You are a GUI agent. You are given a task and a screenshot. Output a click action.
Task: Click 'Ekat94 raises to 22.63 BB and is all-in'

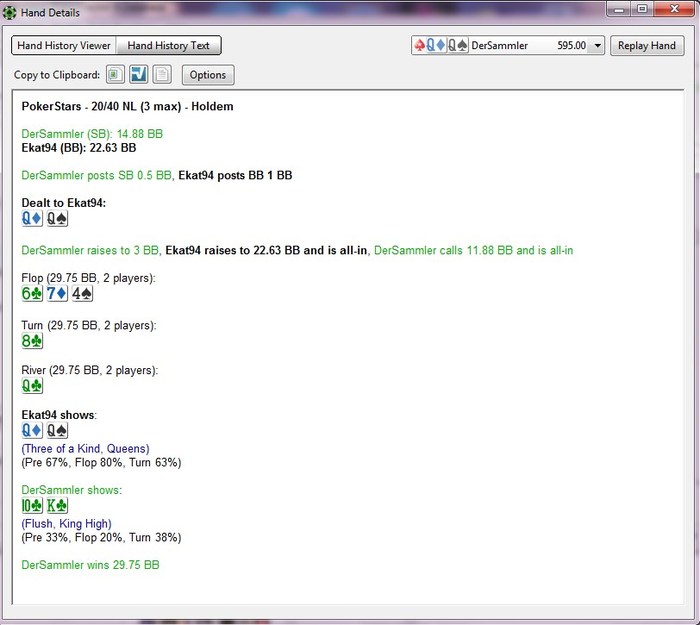coord(266,250)
